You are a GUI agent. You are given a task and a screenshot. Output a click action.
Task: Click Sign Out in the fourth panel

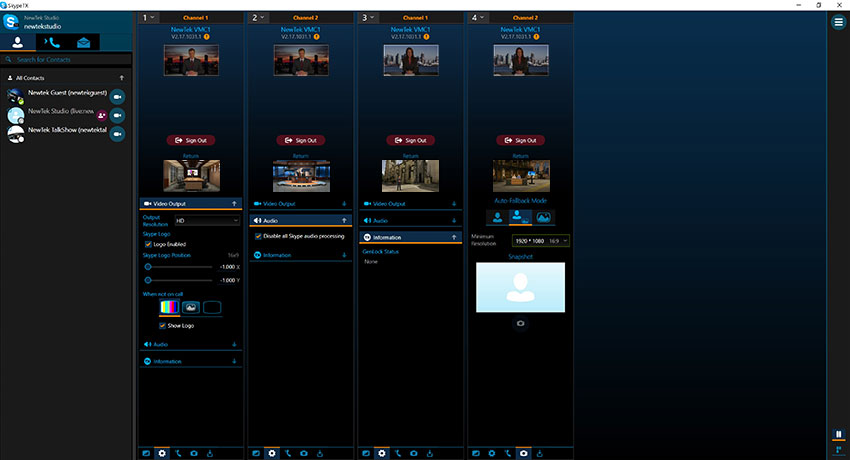(519, 140)
